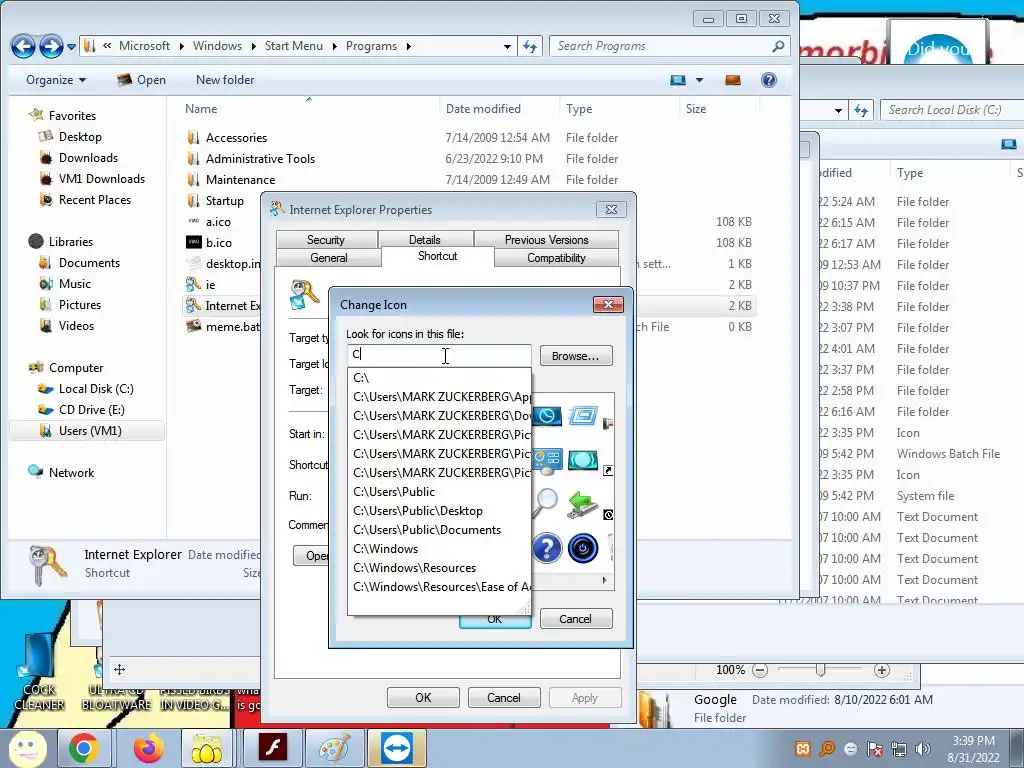Open the Pictures library
This screenshot has height=768, width=1024.
[80, 304]
